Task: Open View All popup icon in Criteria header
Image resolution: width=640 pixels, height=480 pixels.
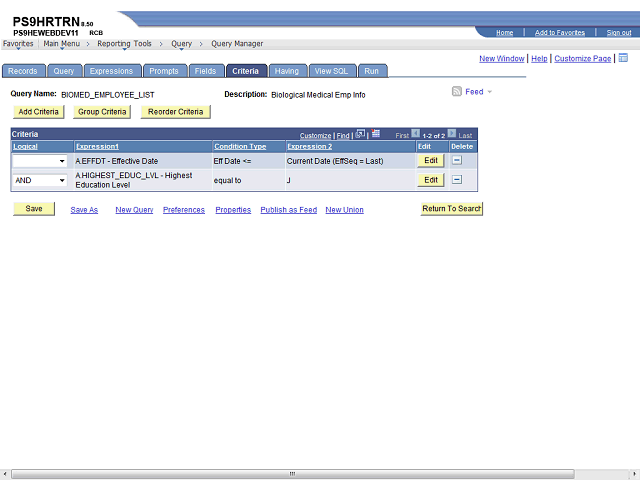Action: click(x=360, y=134)
